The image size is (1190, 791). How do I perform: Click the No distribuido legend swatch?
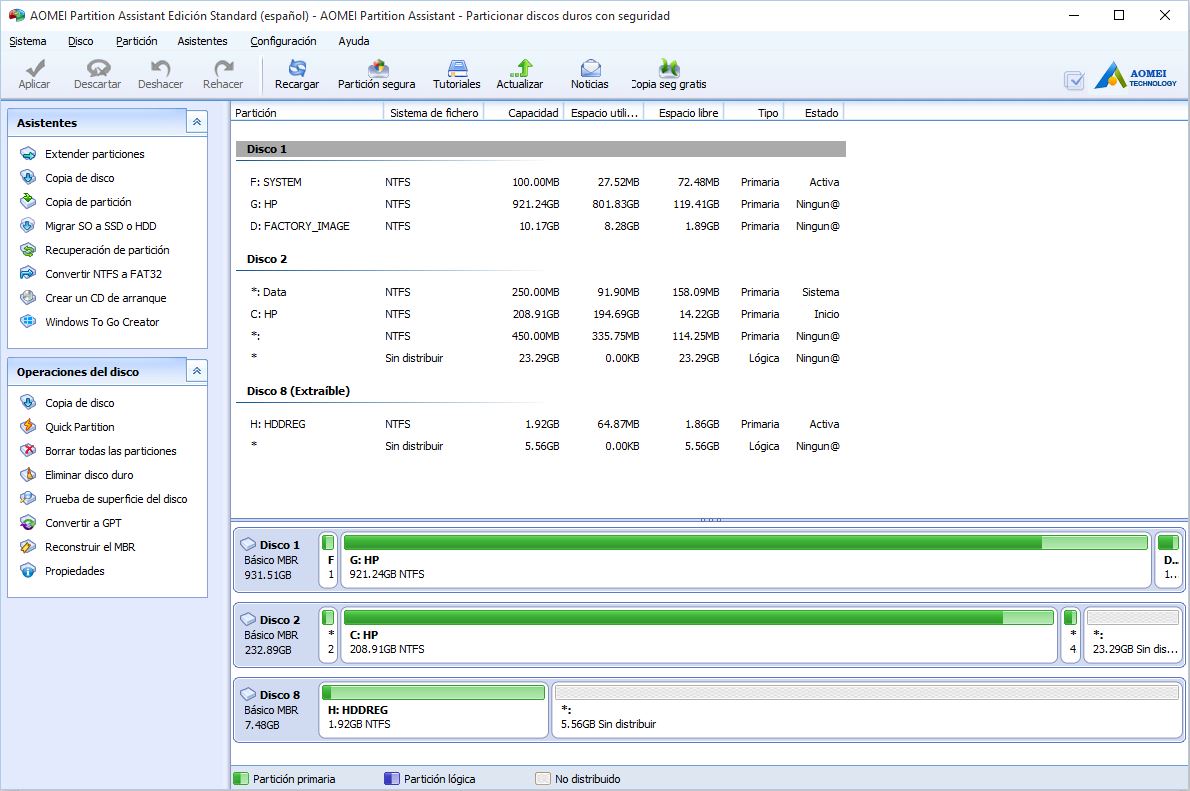point(543,779)
